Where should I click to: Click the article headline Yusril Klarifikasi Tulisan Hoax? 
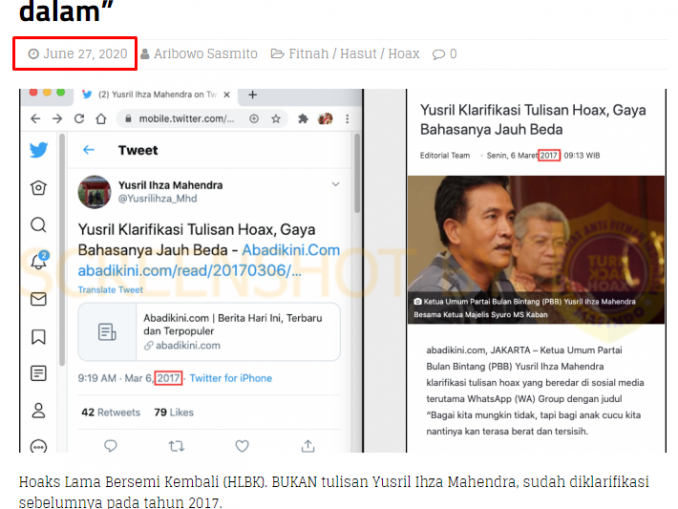pyautogui.click(x=533, y=120)
